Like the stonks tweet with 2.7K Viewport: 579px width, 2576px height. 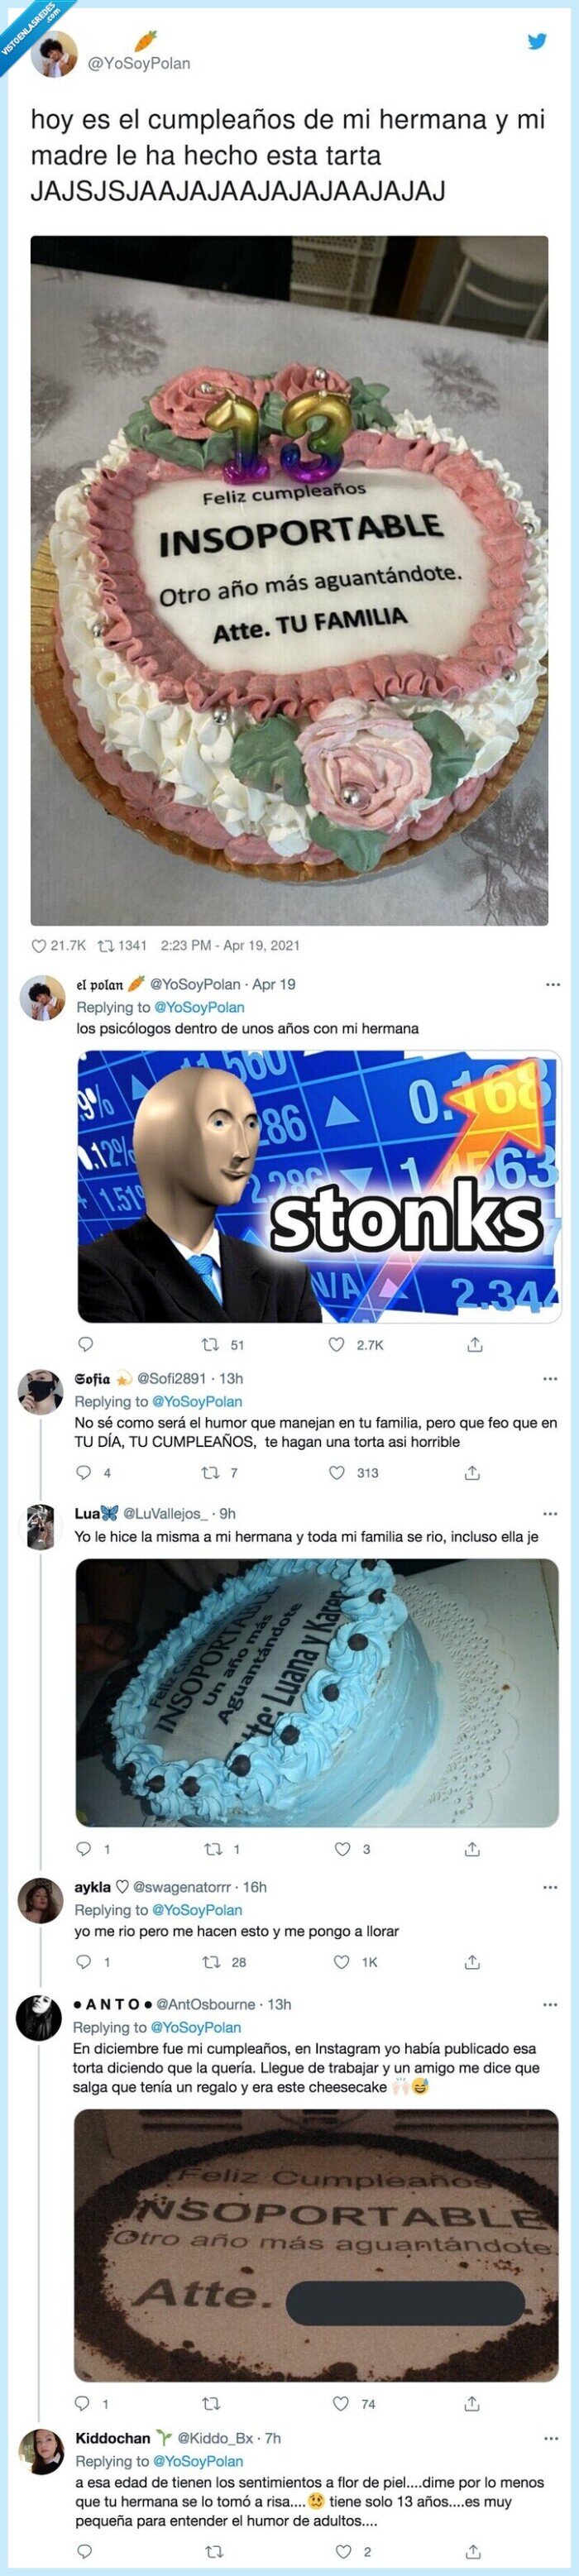337,1344
